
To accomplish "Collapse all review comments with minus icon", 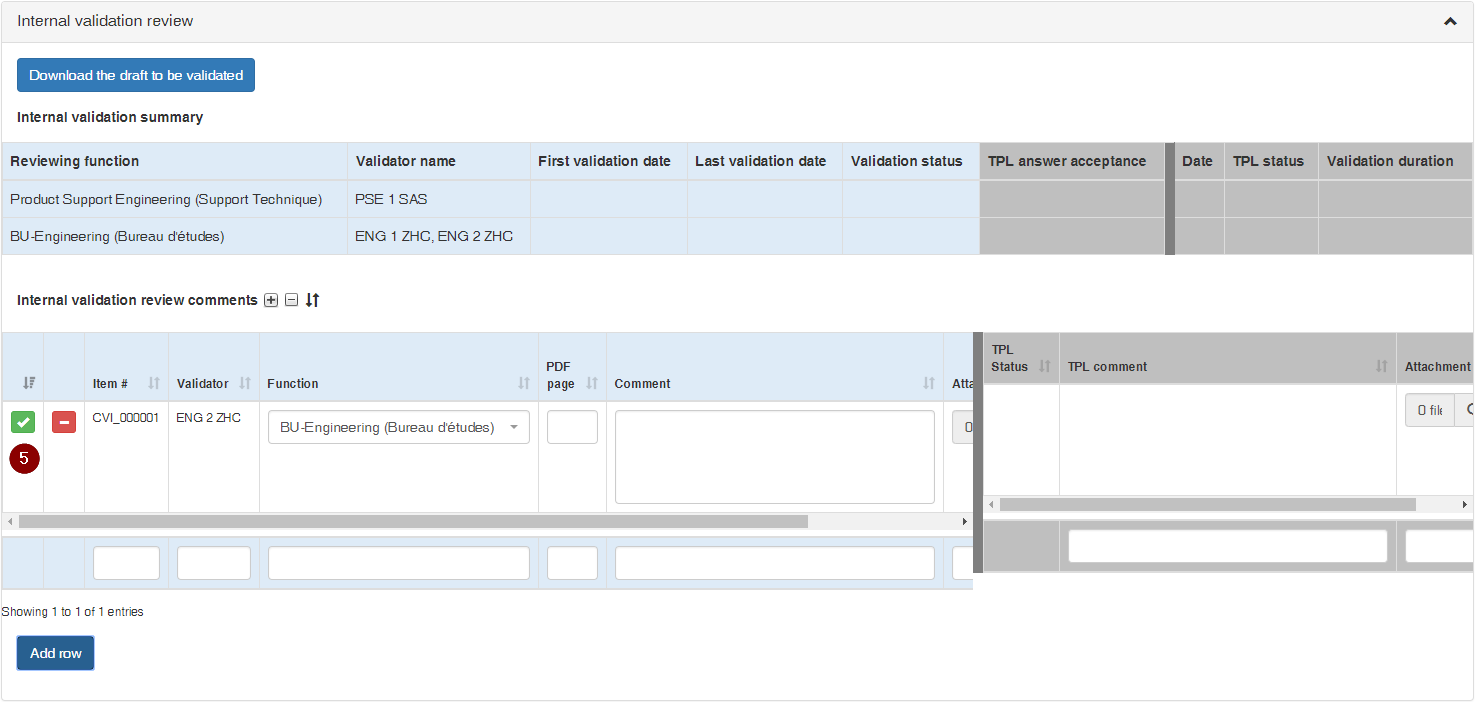I will point(291,300).
